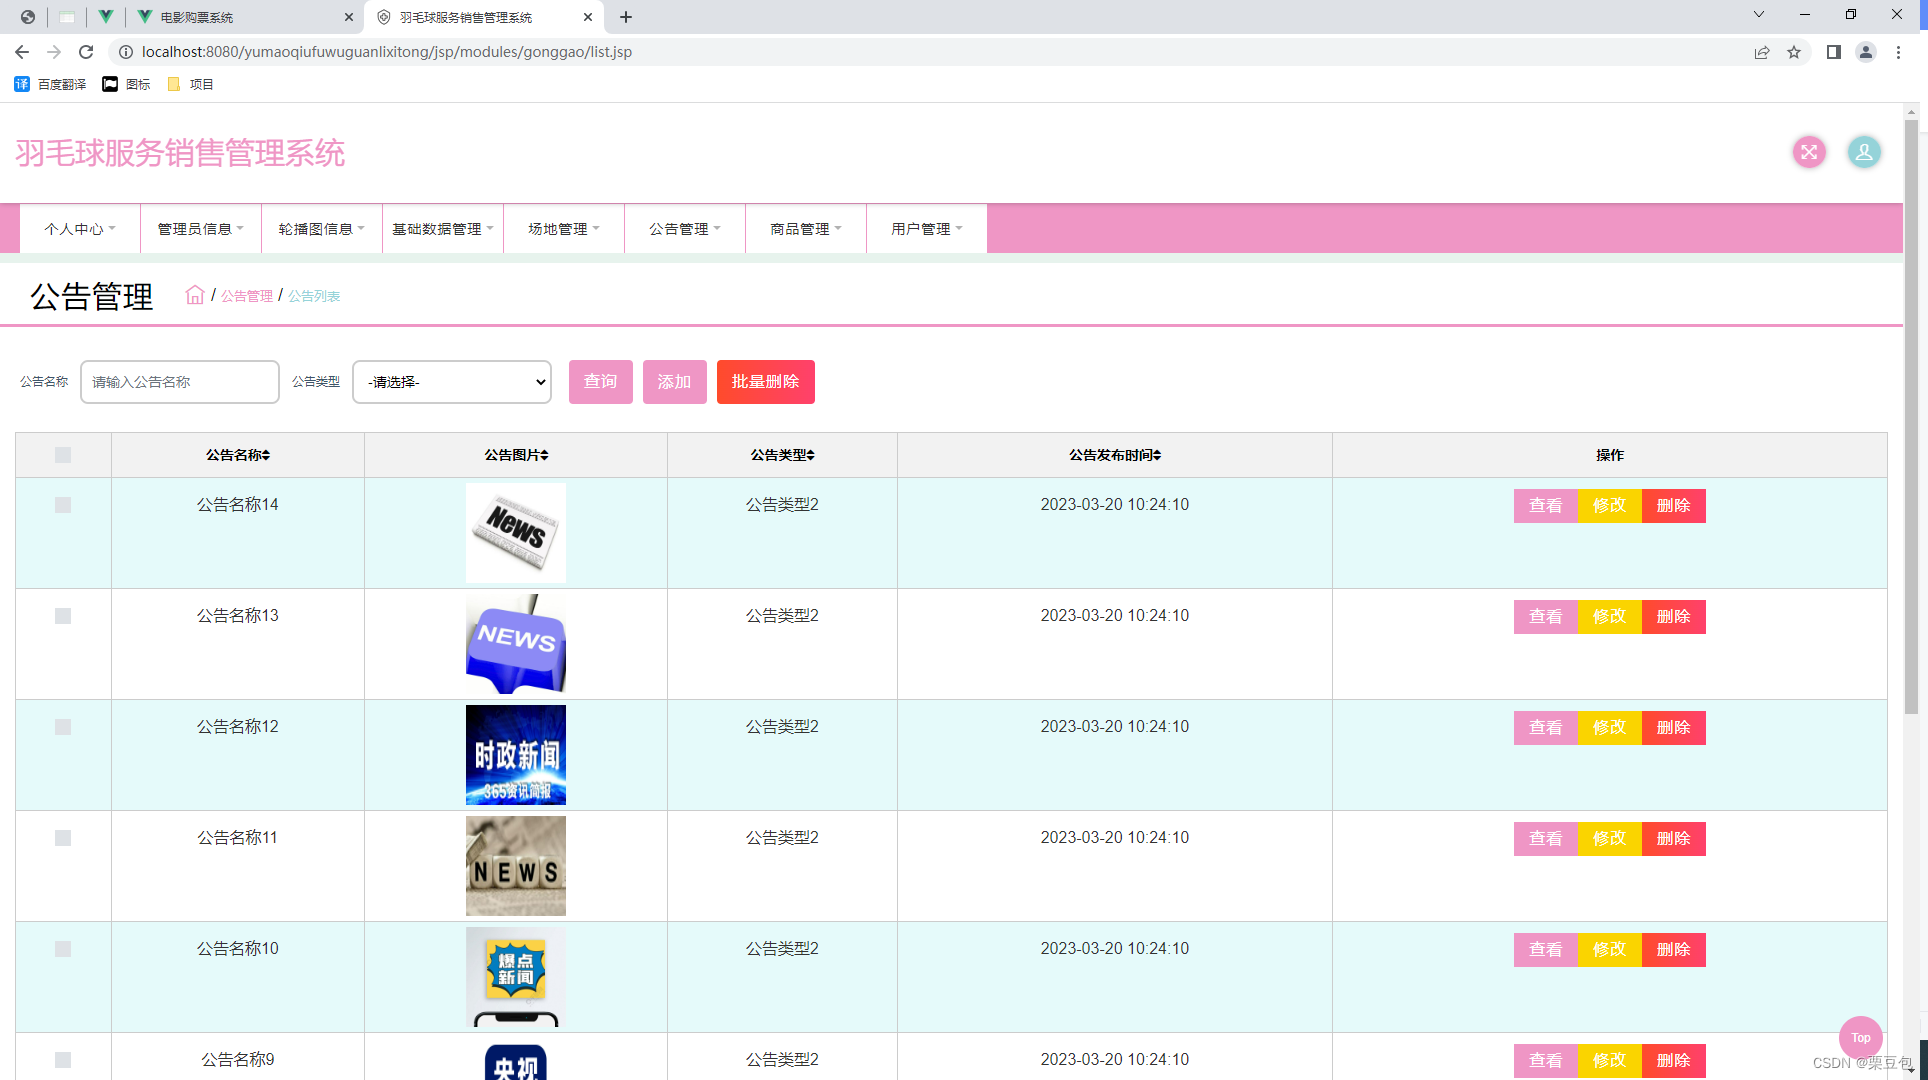
Task: Open the 公告类型 请选择 dropdown
Action: (x=452, y=382)
